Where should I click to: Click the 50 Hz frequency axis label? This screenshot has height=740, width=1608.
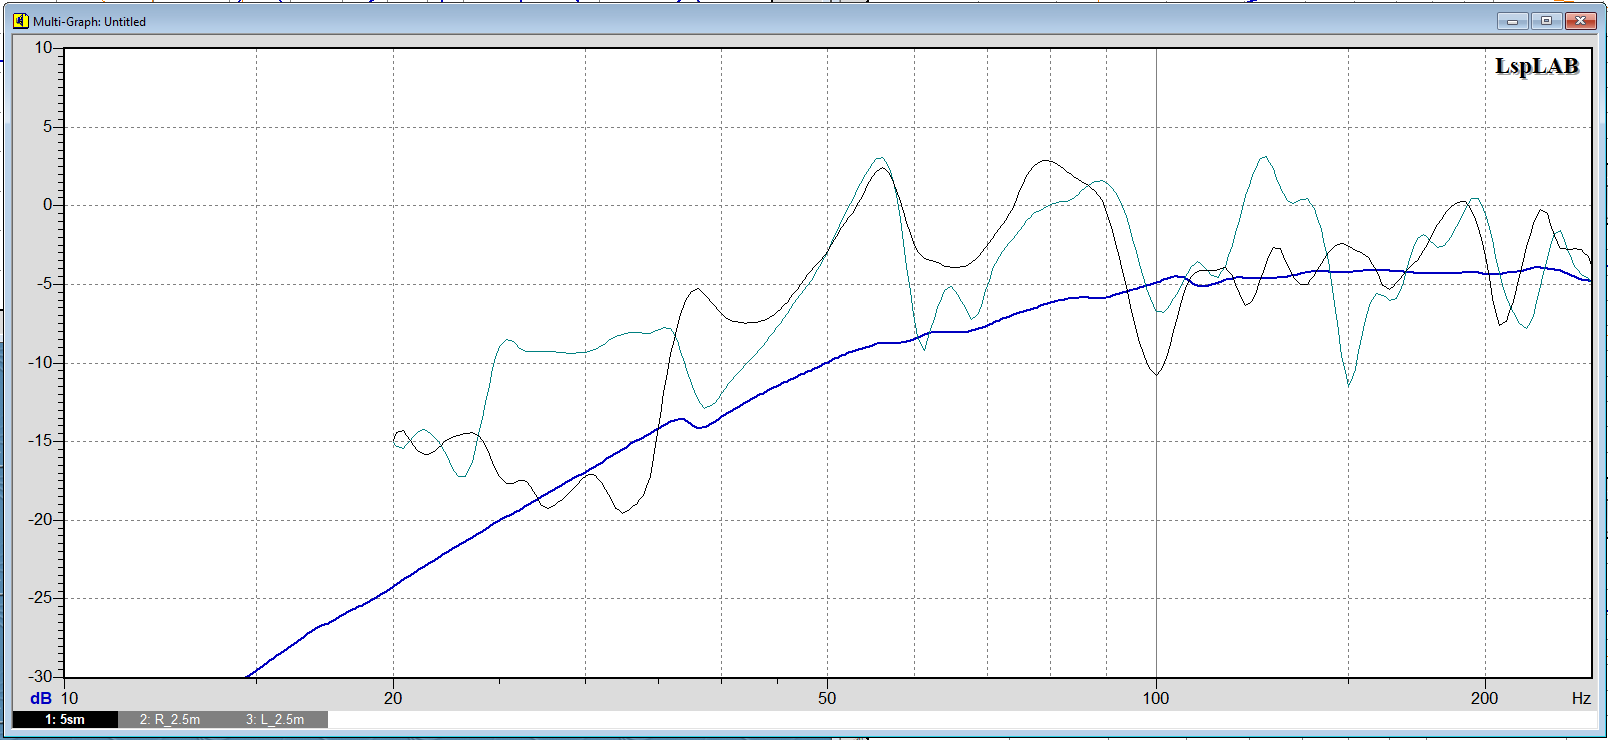point(827,698)
